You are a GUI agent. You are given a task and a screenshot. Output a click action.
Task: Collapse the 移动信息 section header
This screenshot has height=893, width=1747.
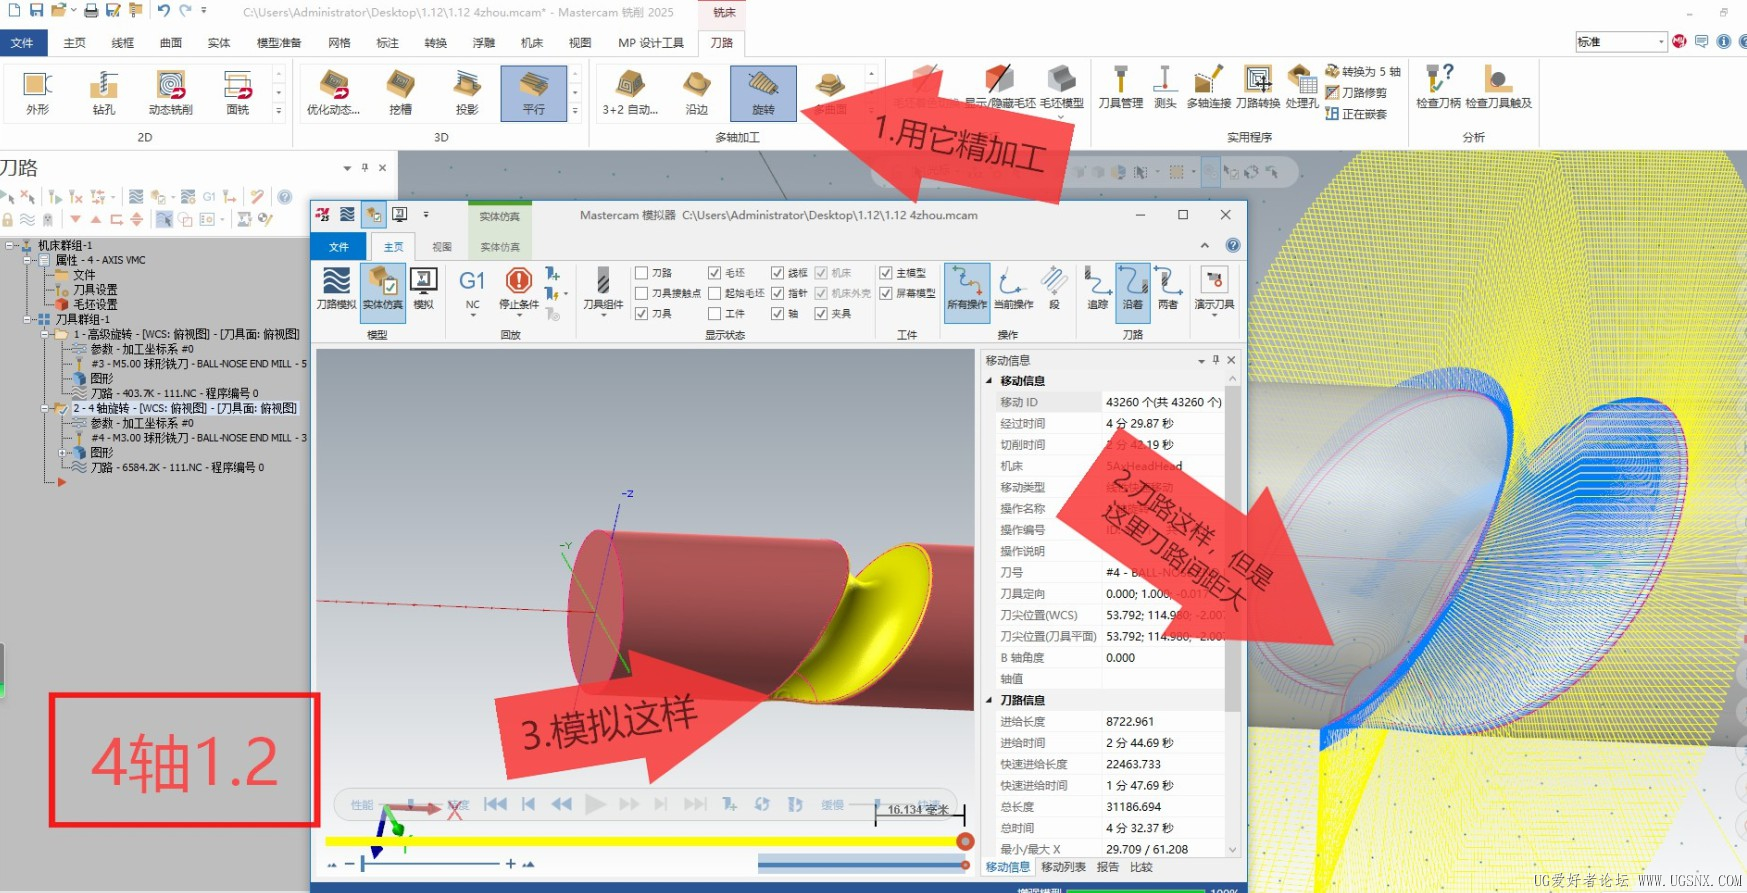point(990,381)
